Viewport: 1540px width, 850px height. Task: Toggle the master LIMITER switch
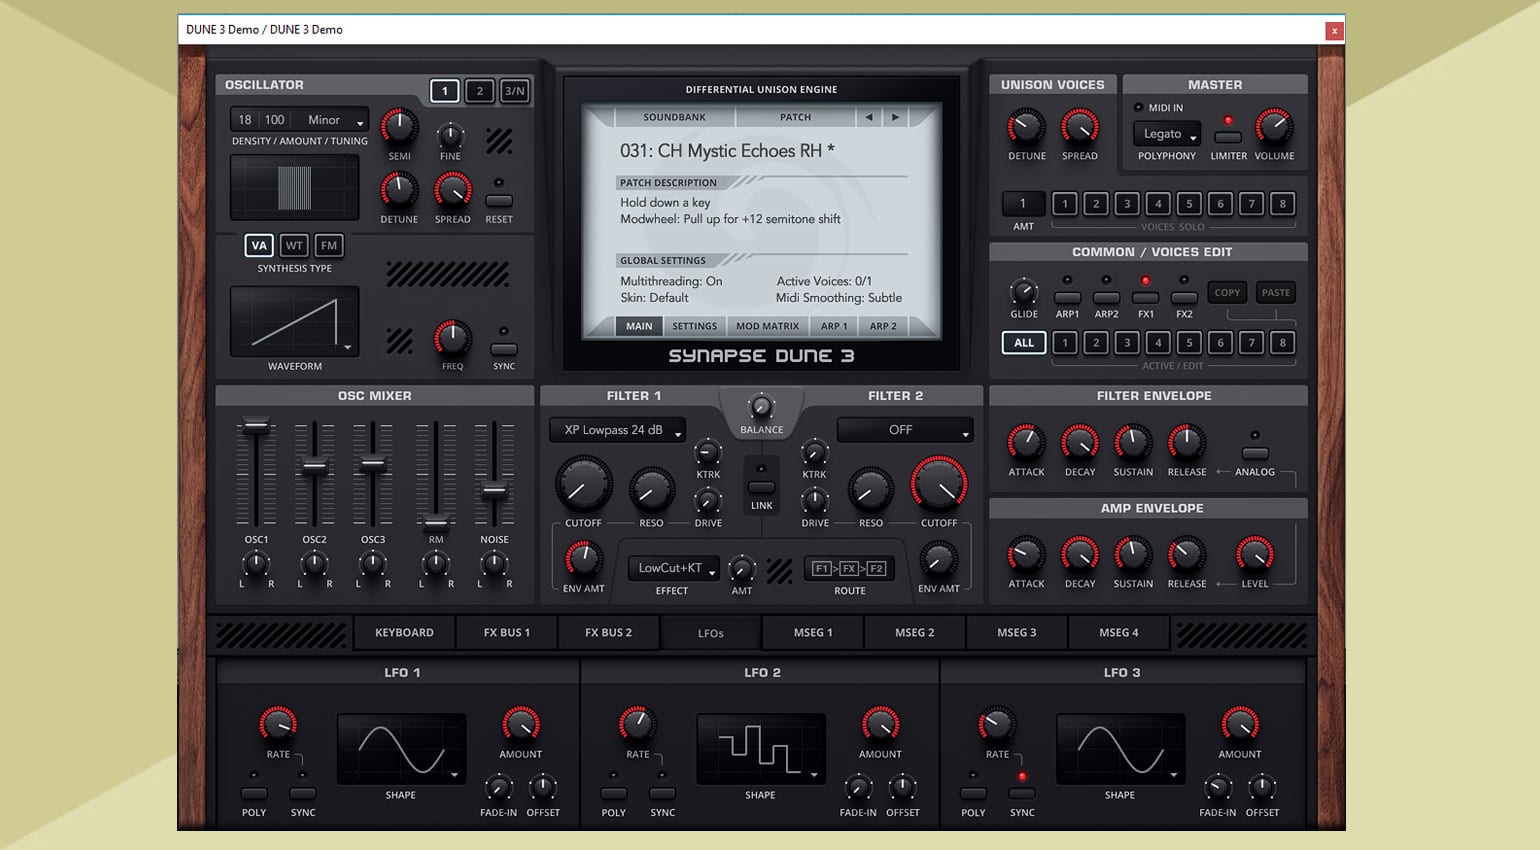[x=1228, y=137]
